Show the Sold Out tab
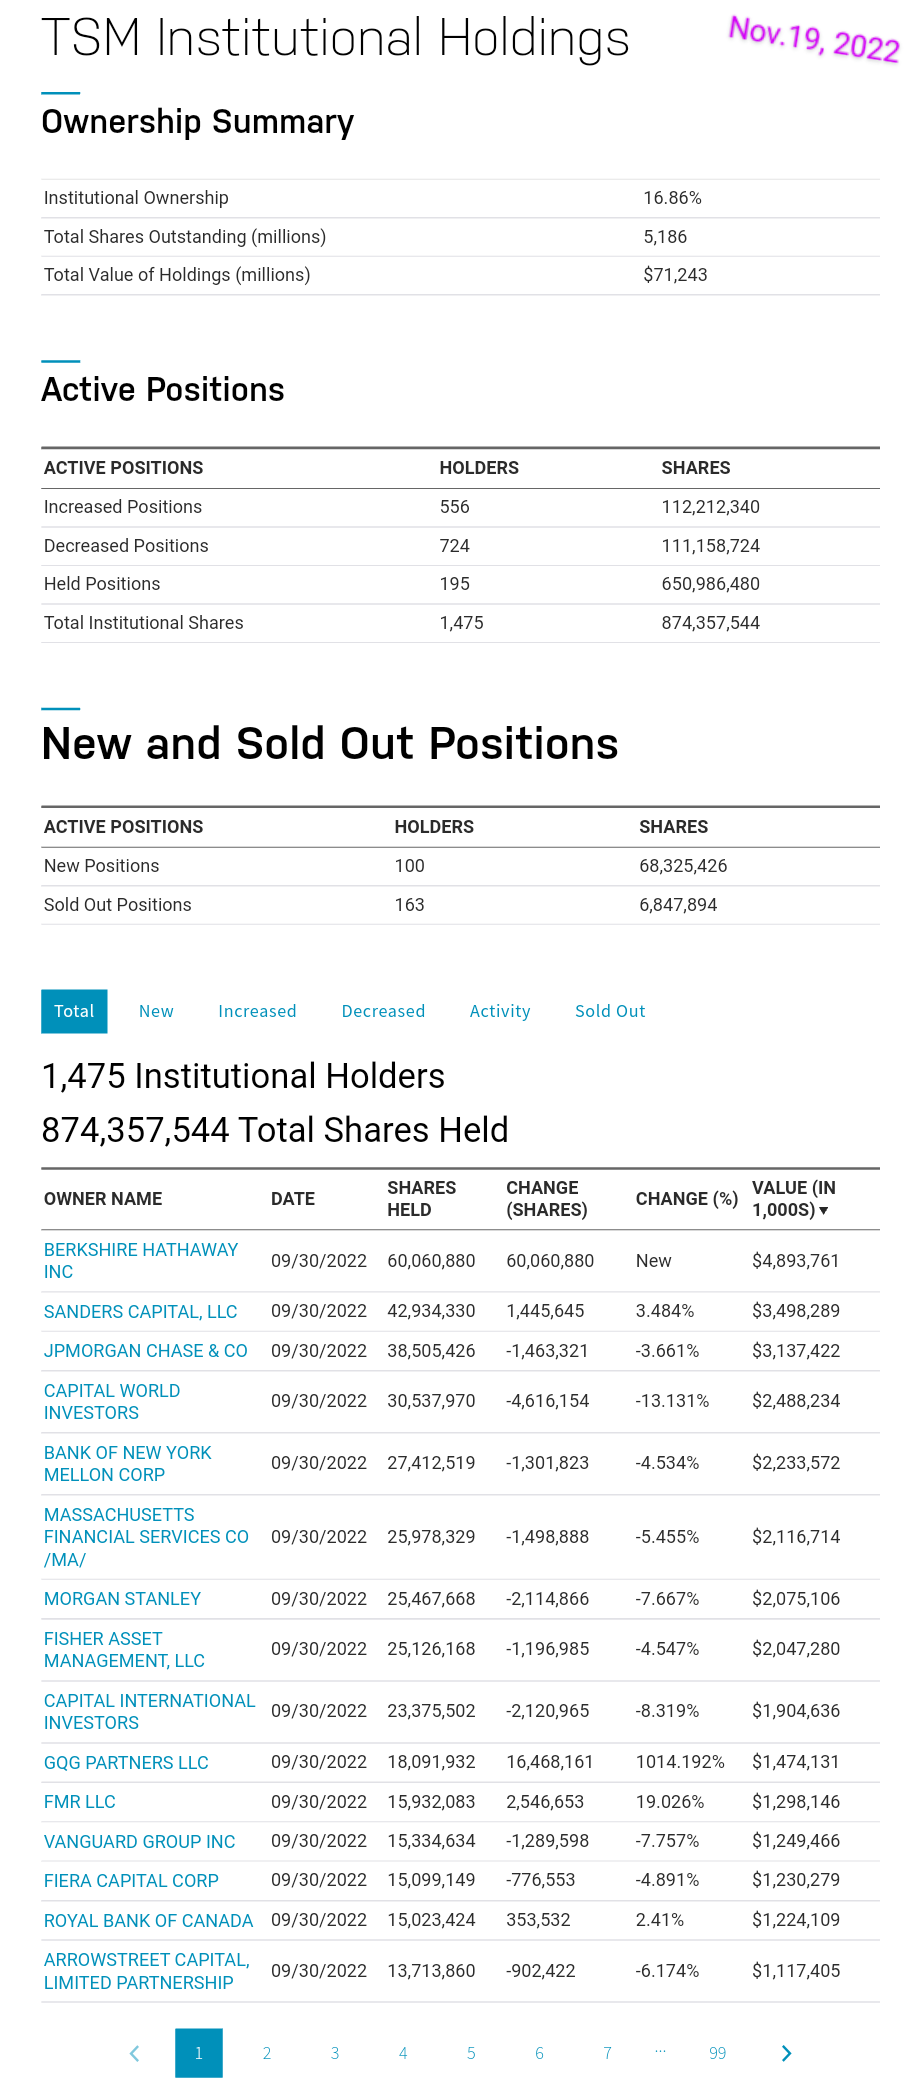911x2087 pixels. coord(610,1011)
